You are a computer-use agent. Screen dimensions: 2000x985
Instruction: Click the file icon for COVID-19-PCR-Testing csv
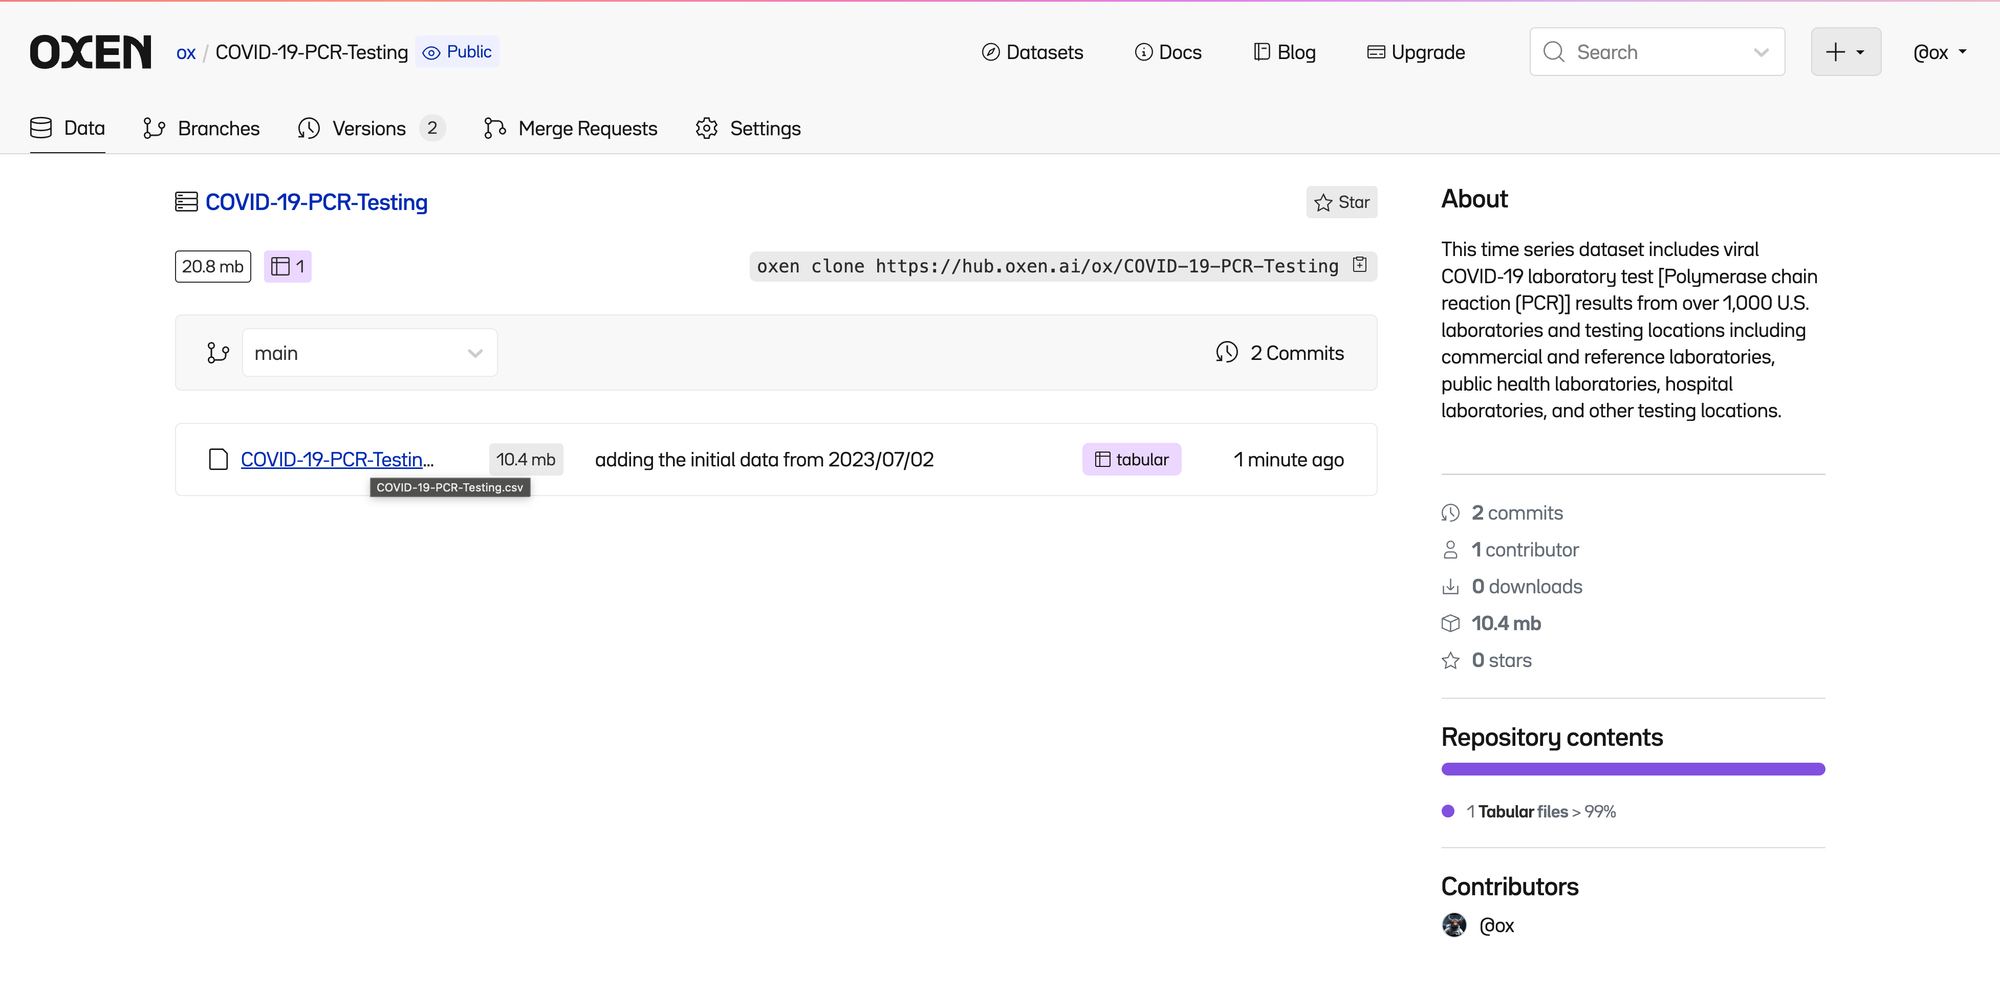(x=218, y=459)
